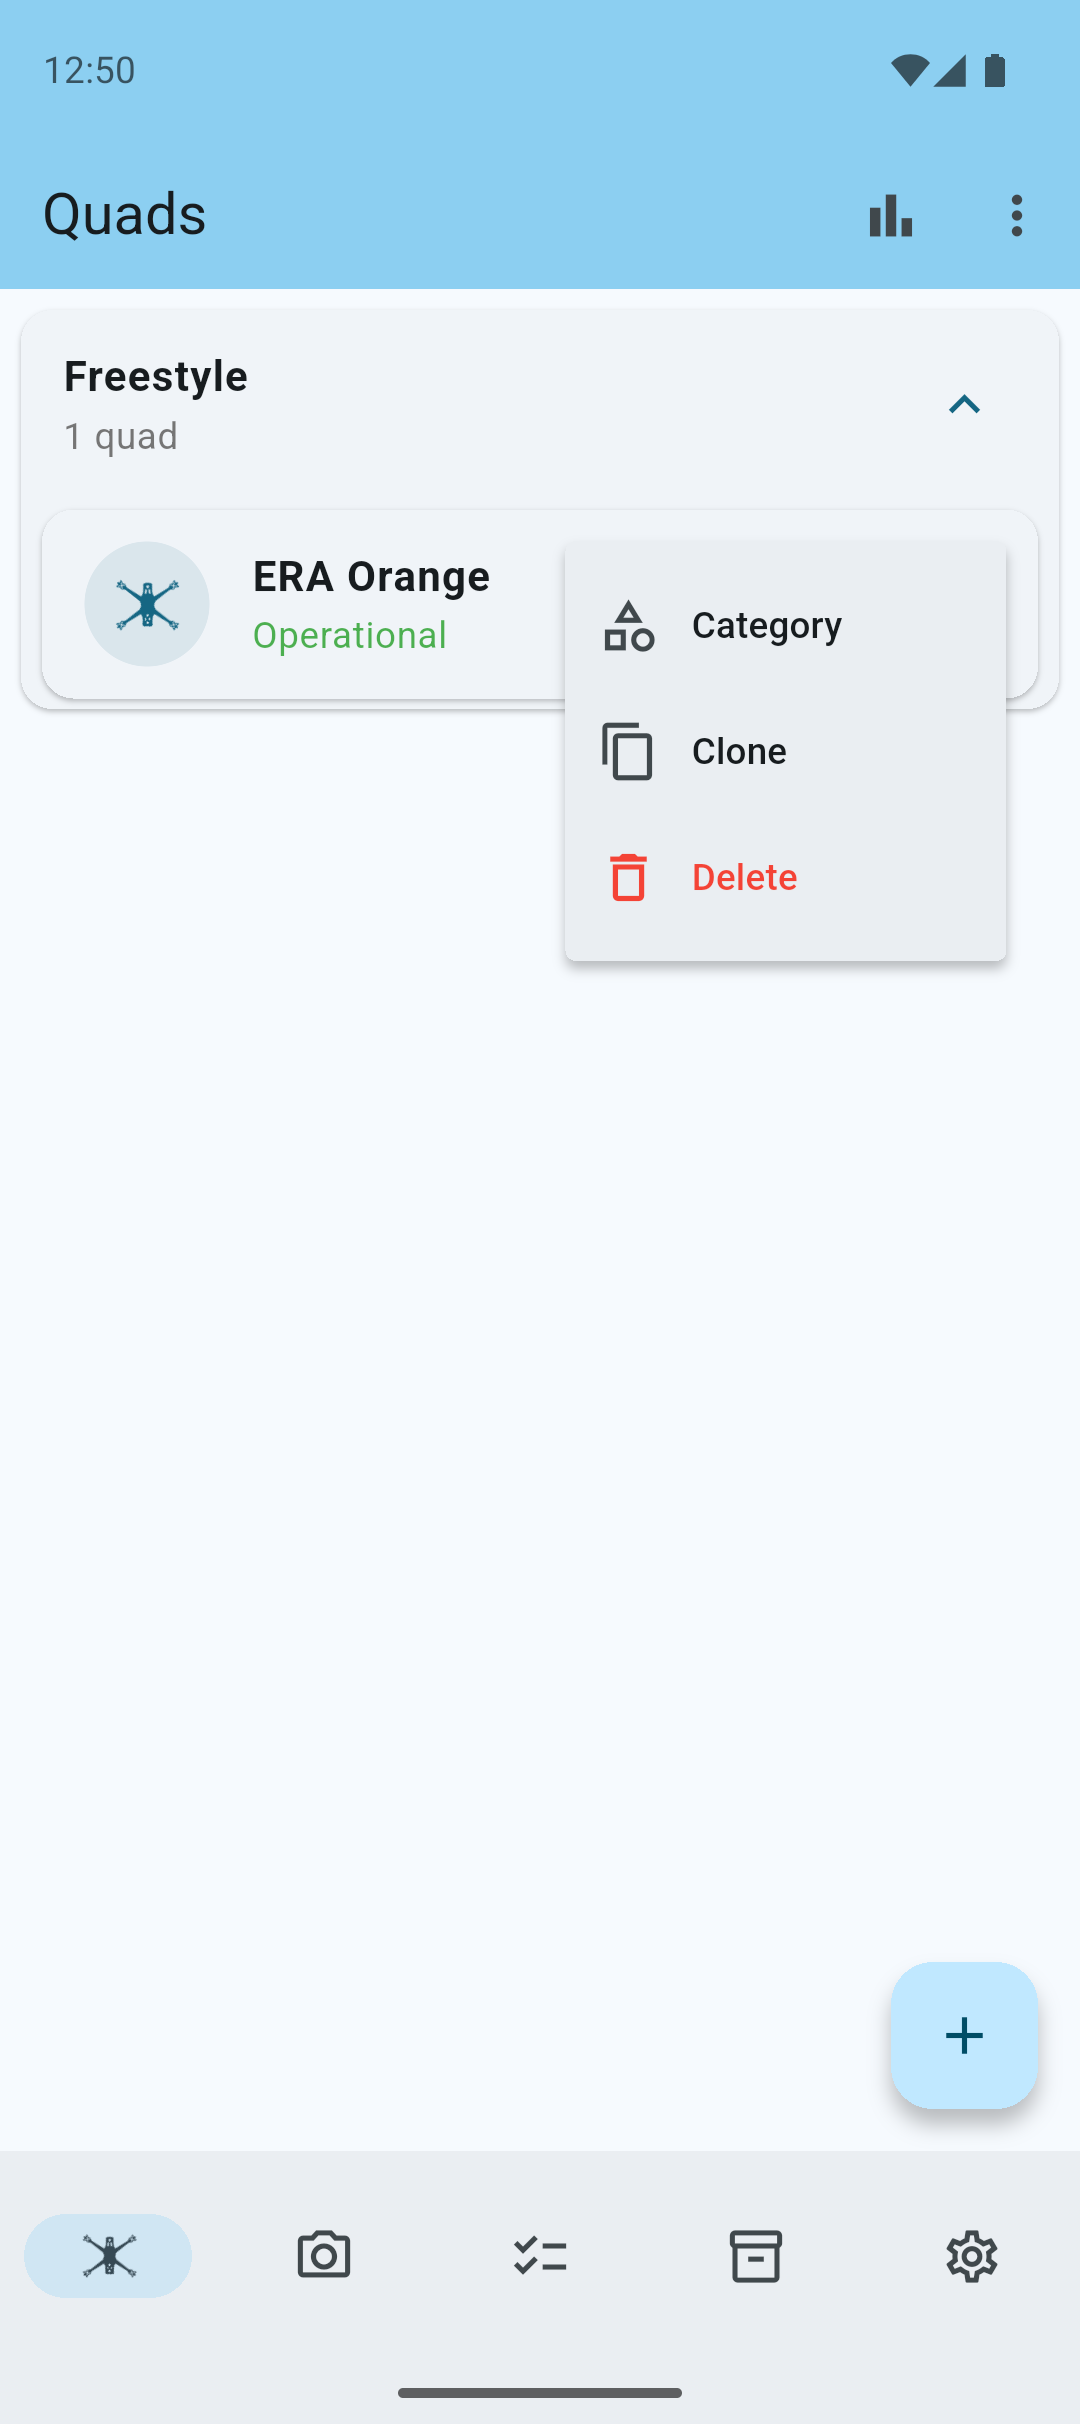Collapse the Freestyle category chevron
The image size is (1080, 2424).
[x=964, y=405]
